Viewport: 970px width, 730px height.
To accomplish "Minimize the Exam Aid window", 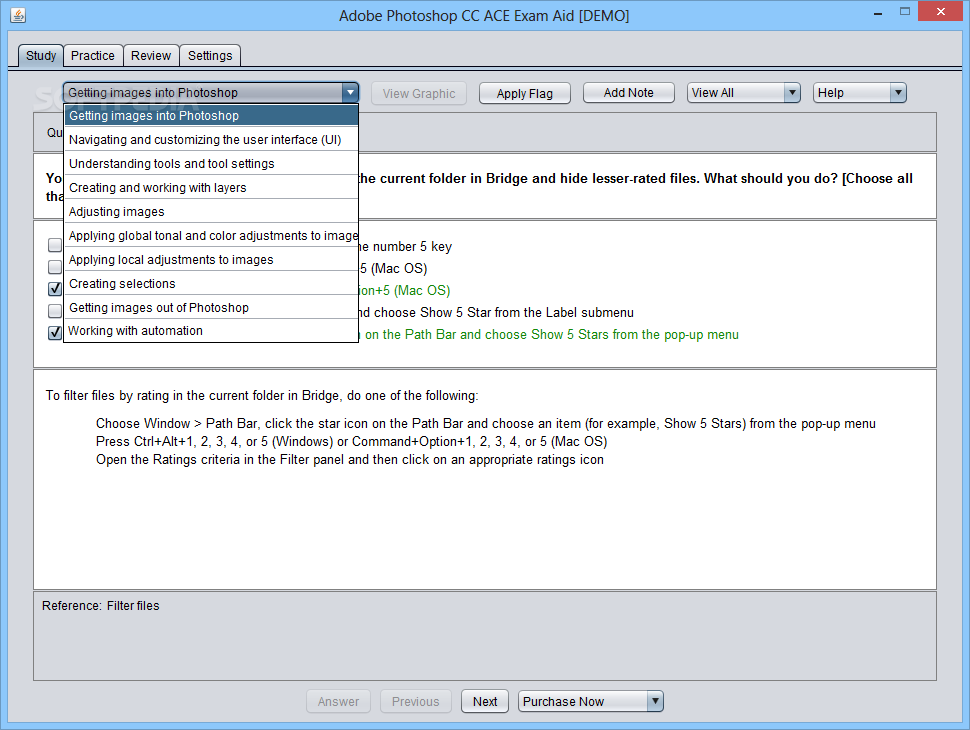I will [x=877, y=12].
